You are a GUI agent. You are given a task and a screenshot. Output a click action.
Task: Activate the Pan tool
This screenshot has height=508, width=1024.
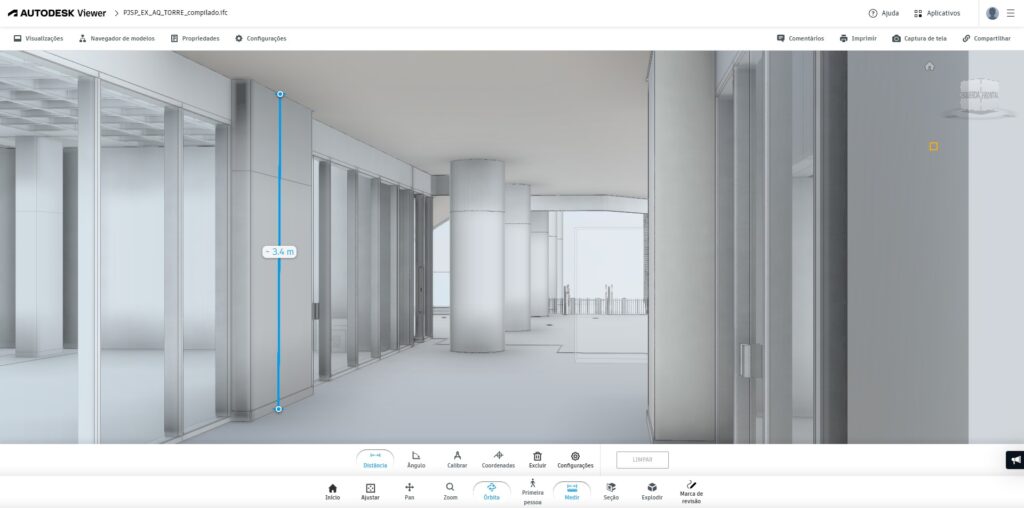[x=409, y=491]
